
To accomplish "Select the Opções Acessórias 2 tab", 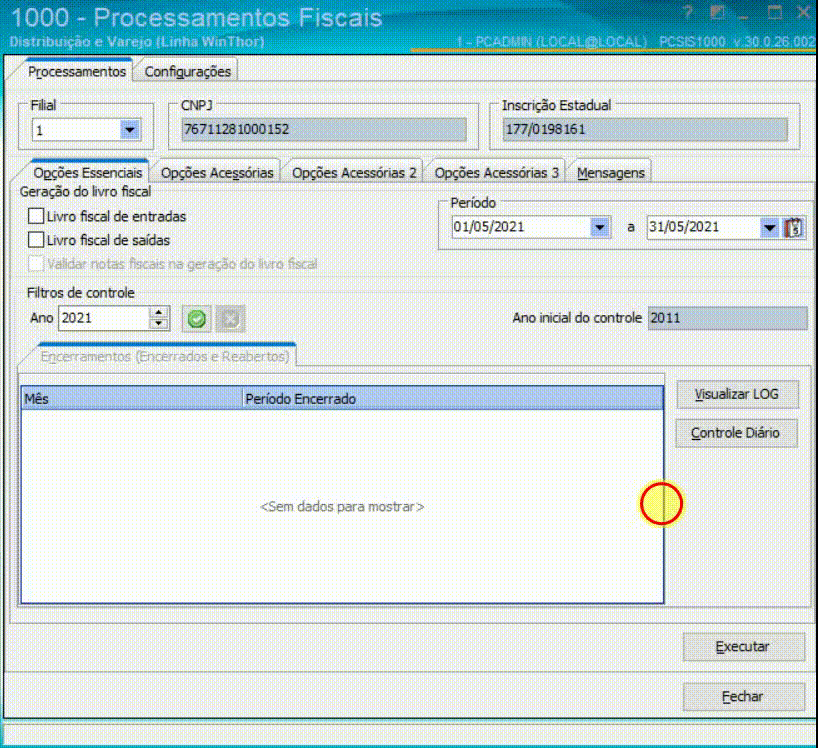I will coord(354,173).
